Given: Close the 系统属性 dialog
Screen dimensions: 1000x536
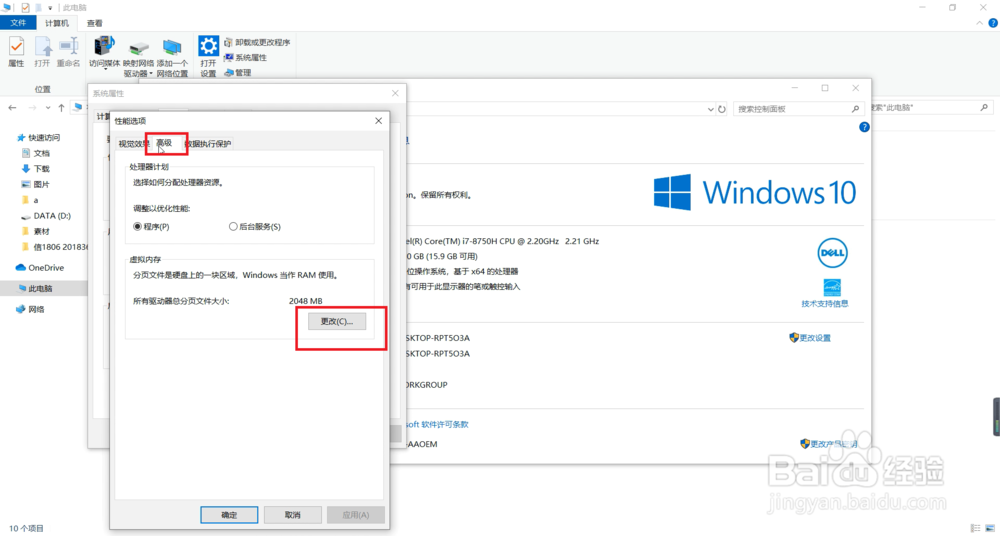Looking at the screenshot, I should [395, 93].
